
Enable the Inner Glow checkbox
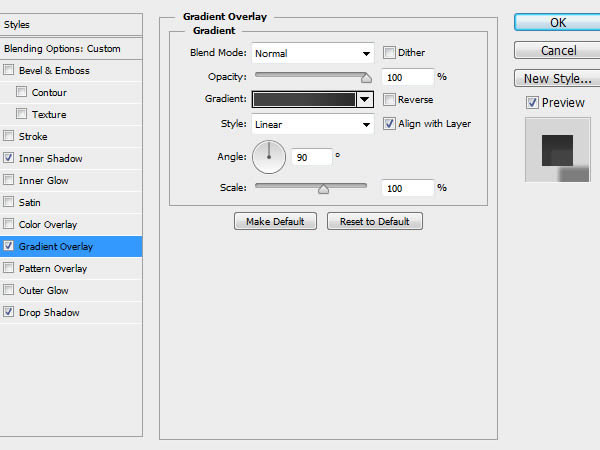[x=8, y=180]
